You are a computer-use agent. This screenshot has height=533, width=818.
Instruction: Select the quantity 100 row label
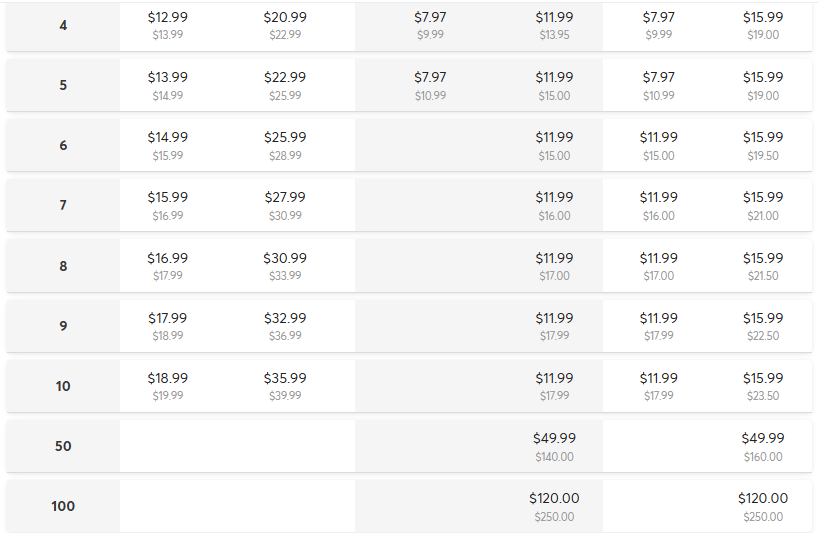[63, 506]
